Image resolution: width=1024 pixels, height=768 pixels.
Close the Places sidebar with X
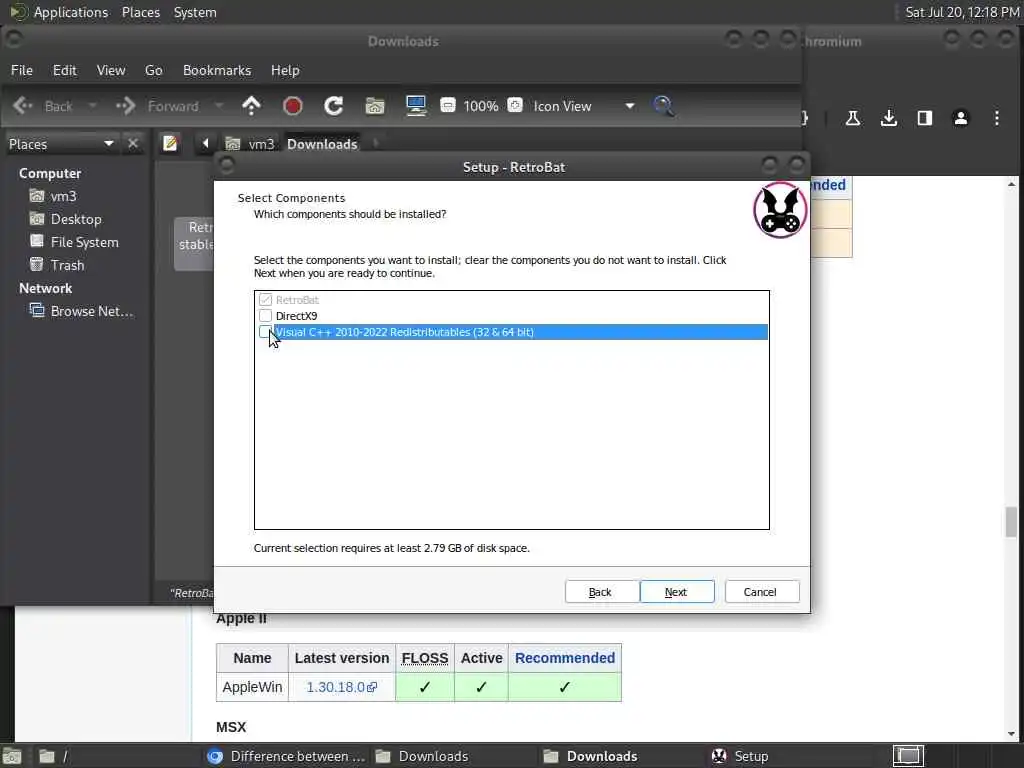(133, 143)
